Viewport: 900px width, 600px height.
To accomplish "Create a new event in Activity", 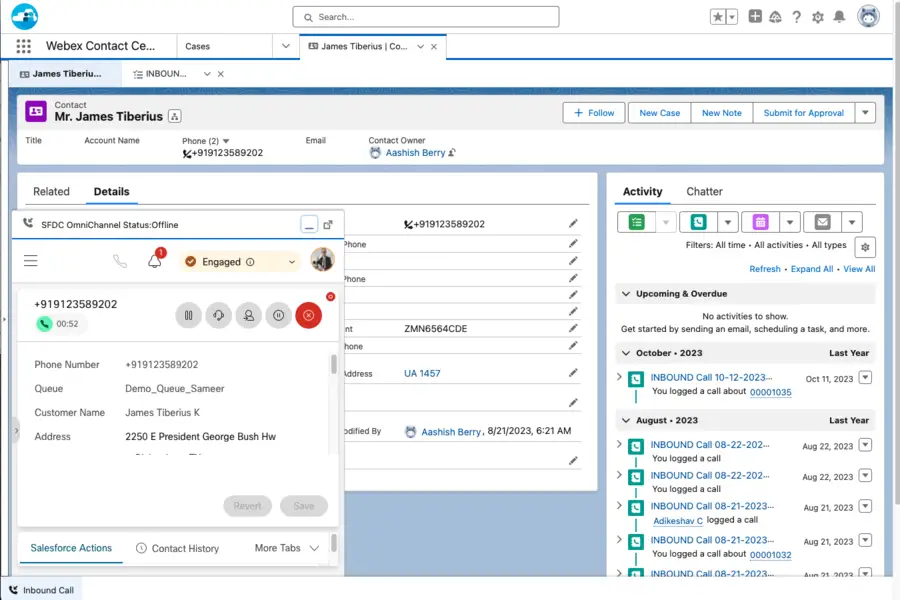I will [x=760, y=222].
